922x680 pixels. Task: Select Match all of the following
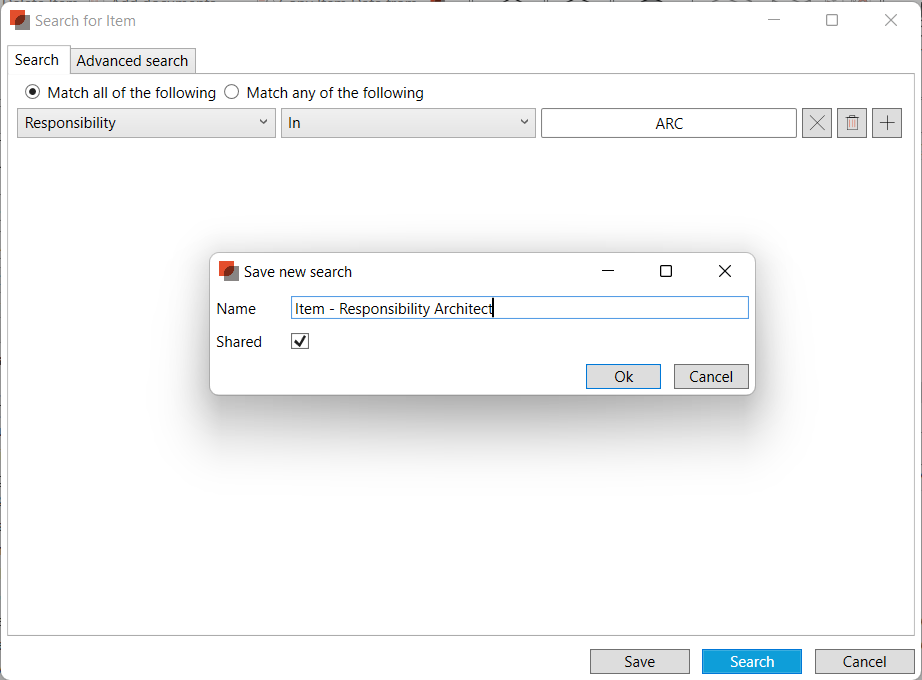pos(32,92)
